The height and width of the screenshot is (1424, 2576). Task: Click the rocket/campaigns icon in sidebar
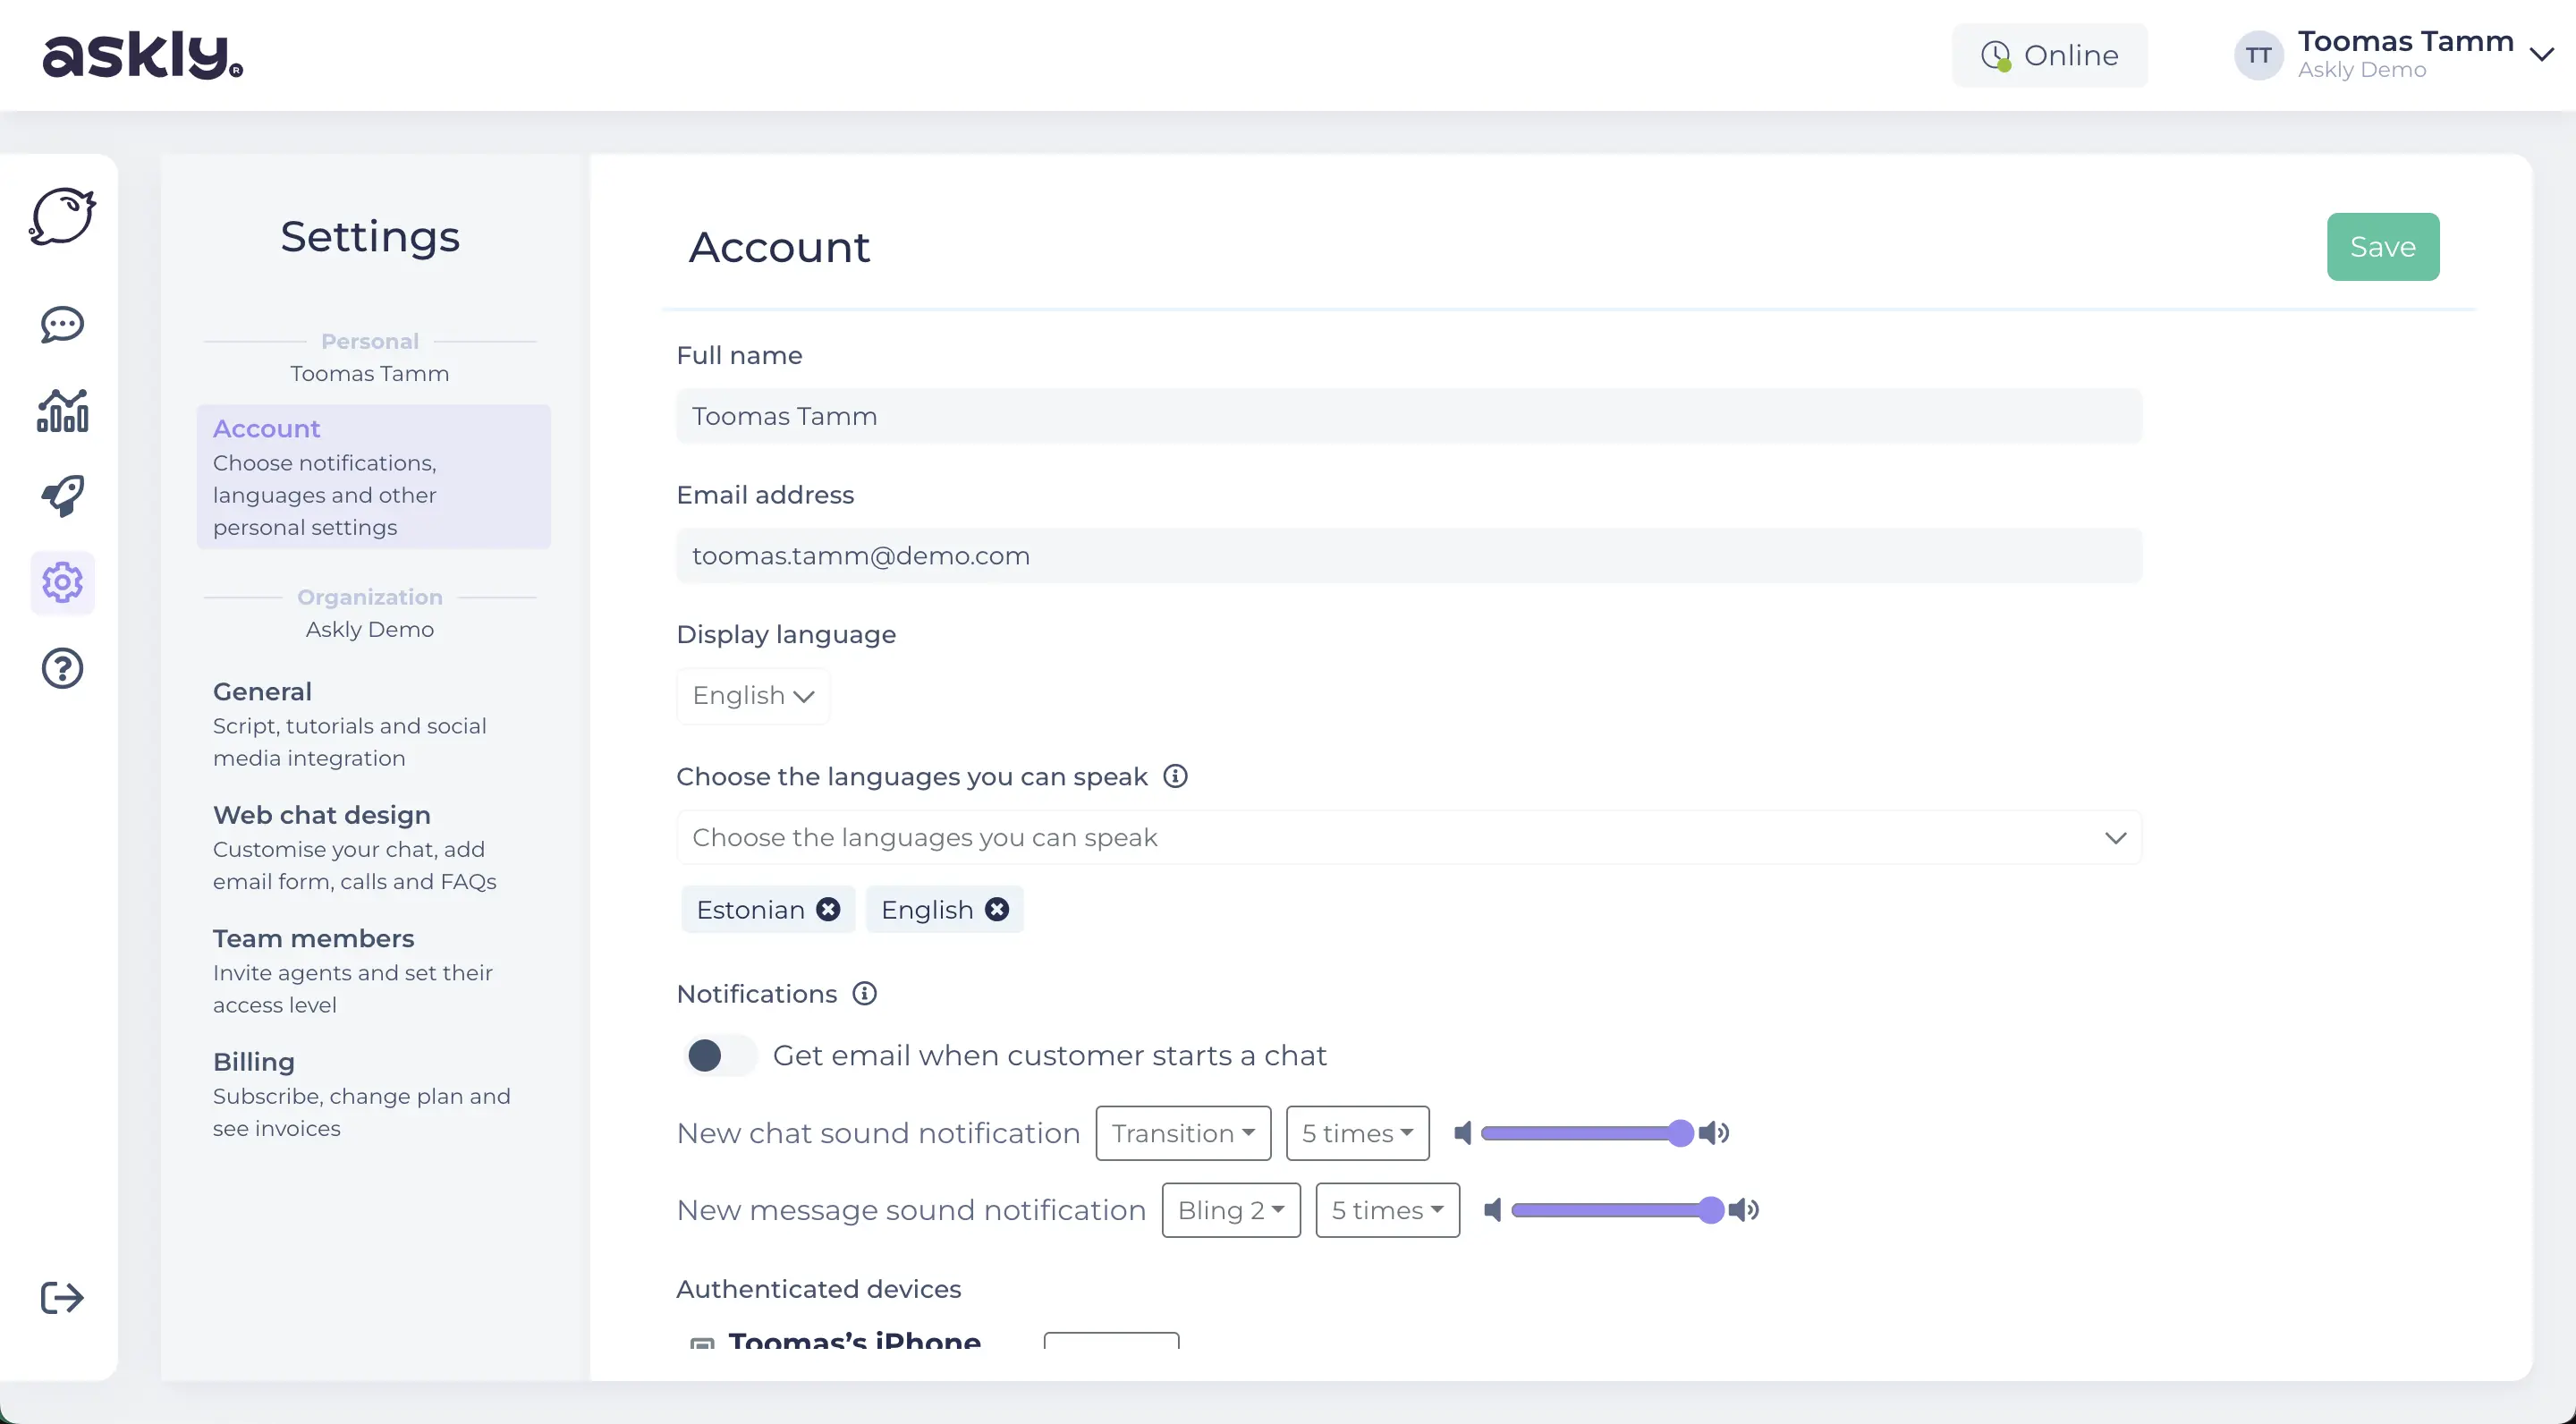click(x=62, y=495)
